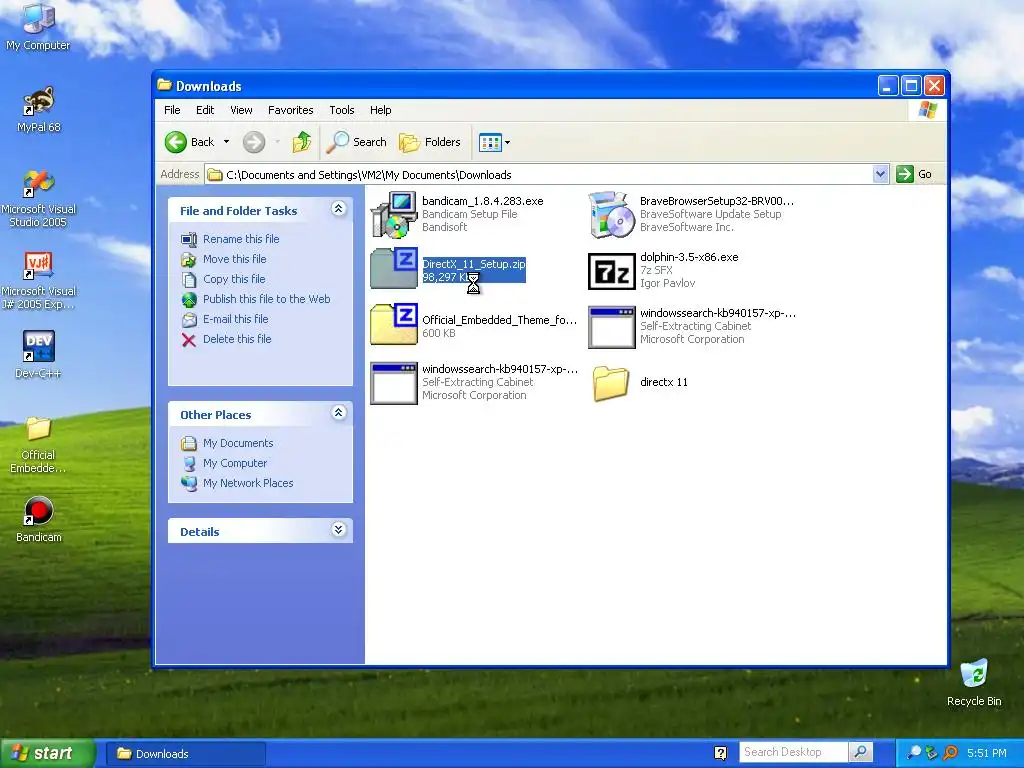Go to My Documents in Other Places

(x=238, y=443)
